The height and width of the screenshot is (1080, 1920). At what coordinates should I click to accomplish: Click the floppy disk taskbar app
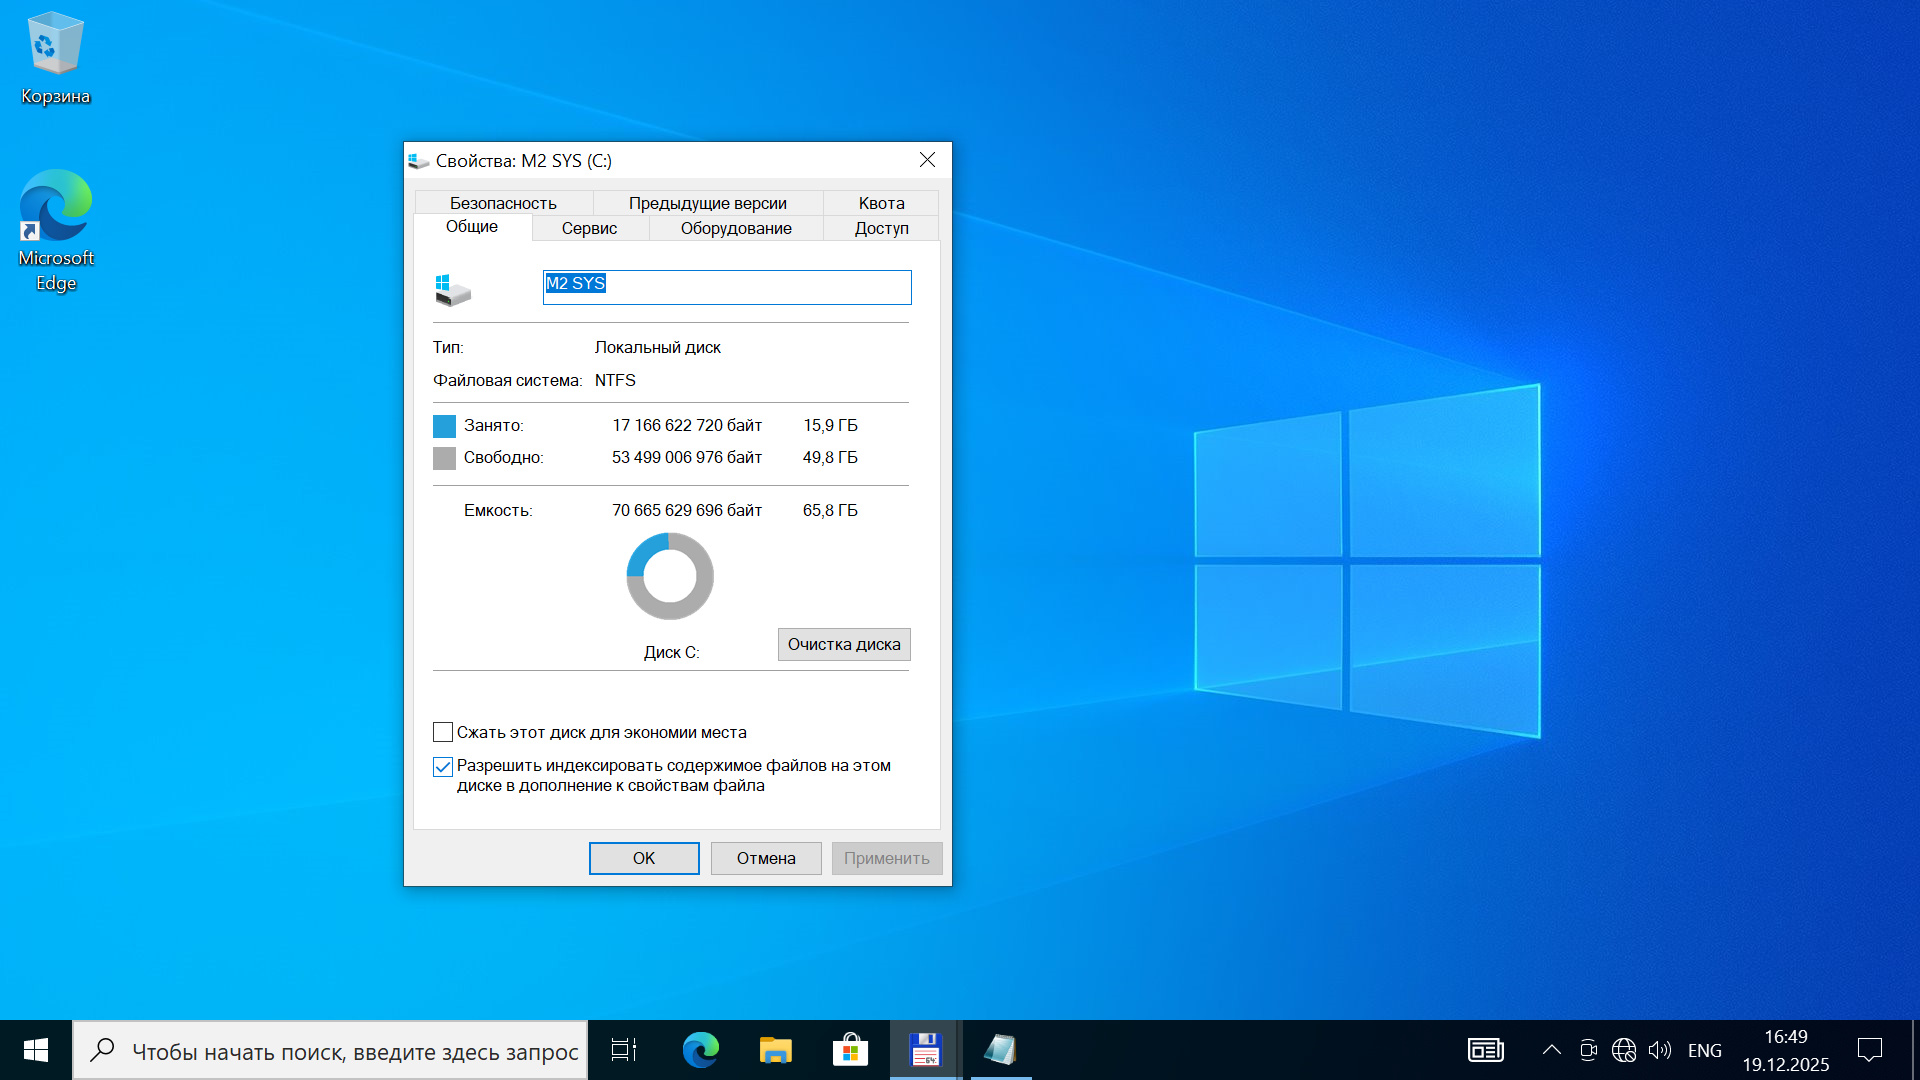click(925, 1050)
